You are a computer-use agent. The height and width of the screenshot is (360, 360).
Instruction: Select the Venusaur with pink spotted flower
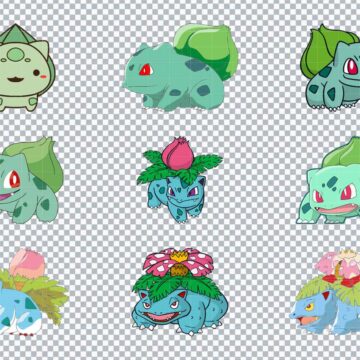(180, 291)
